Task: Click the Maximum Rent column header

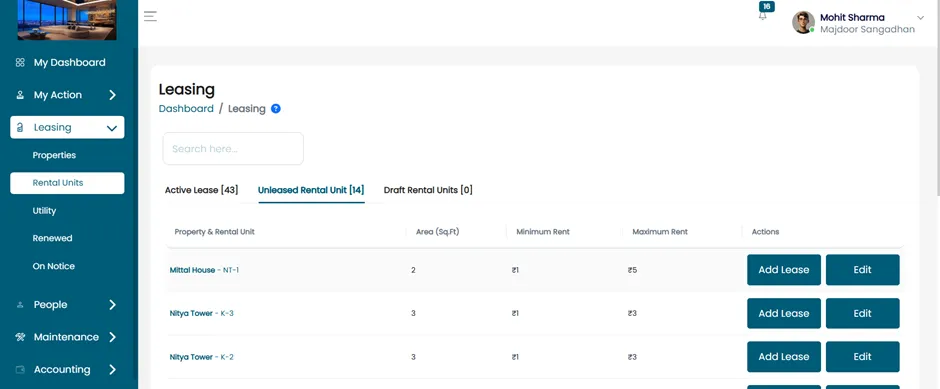Action: pyautogui.click(x=660, y=231)
